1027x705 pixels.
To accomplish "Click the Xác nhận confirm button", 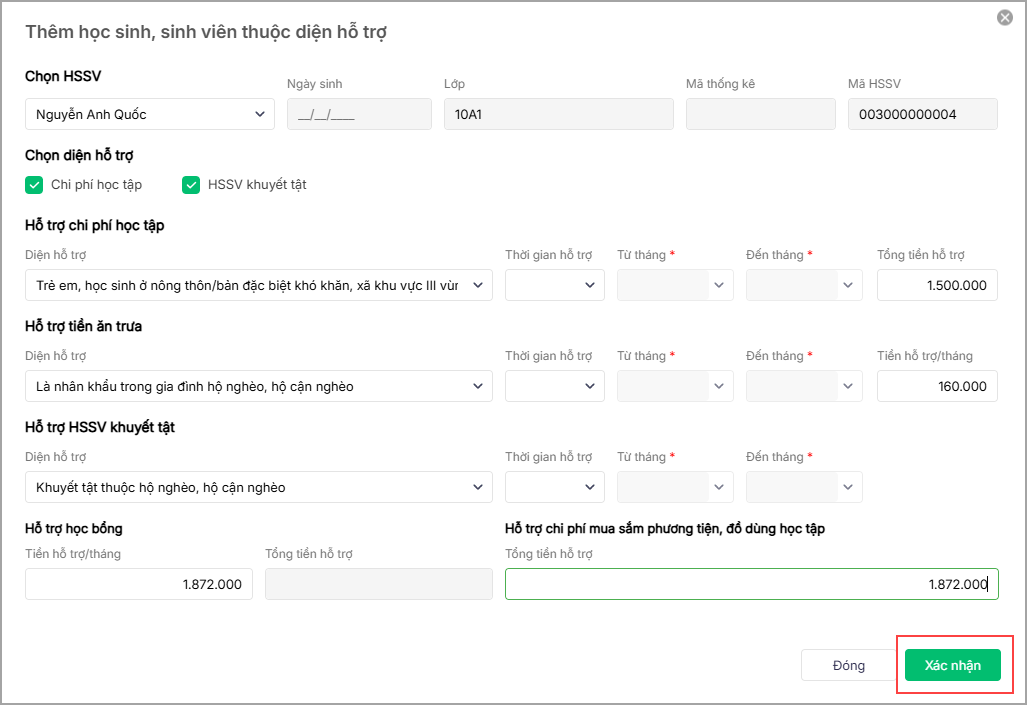I will tap(952, 666).
